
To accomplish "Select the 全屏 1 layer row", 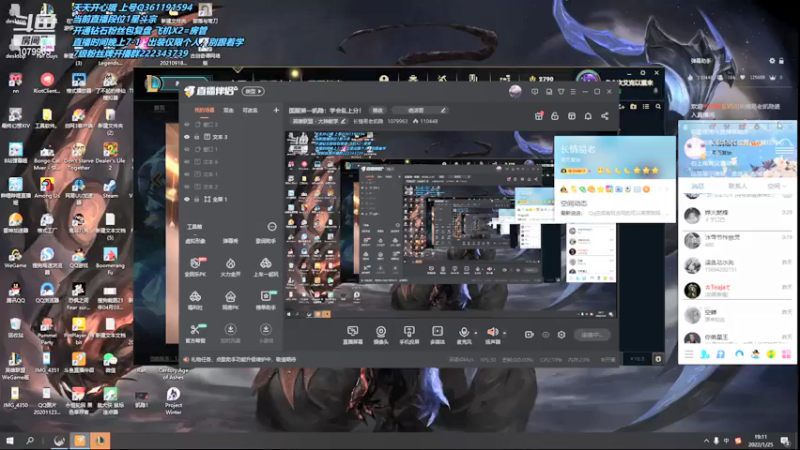I will tap(231, 199).
